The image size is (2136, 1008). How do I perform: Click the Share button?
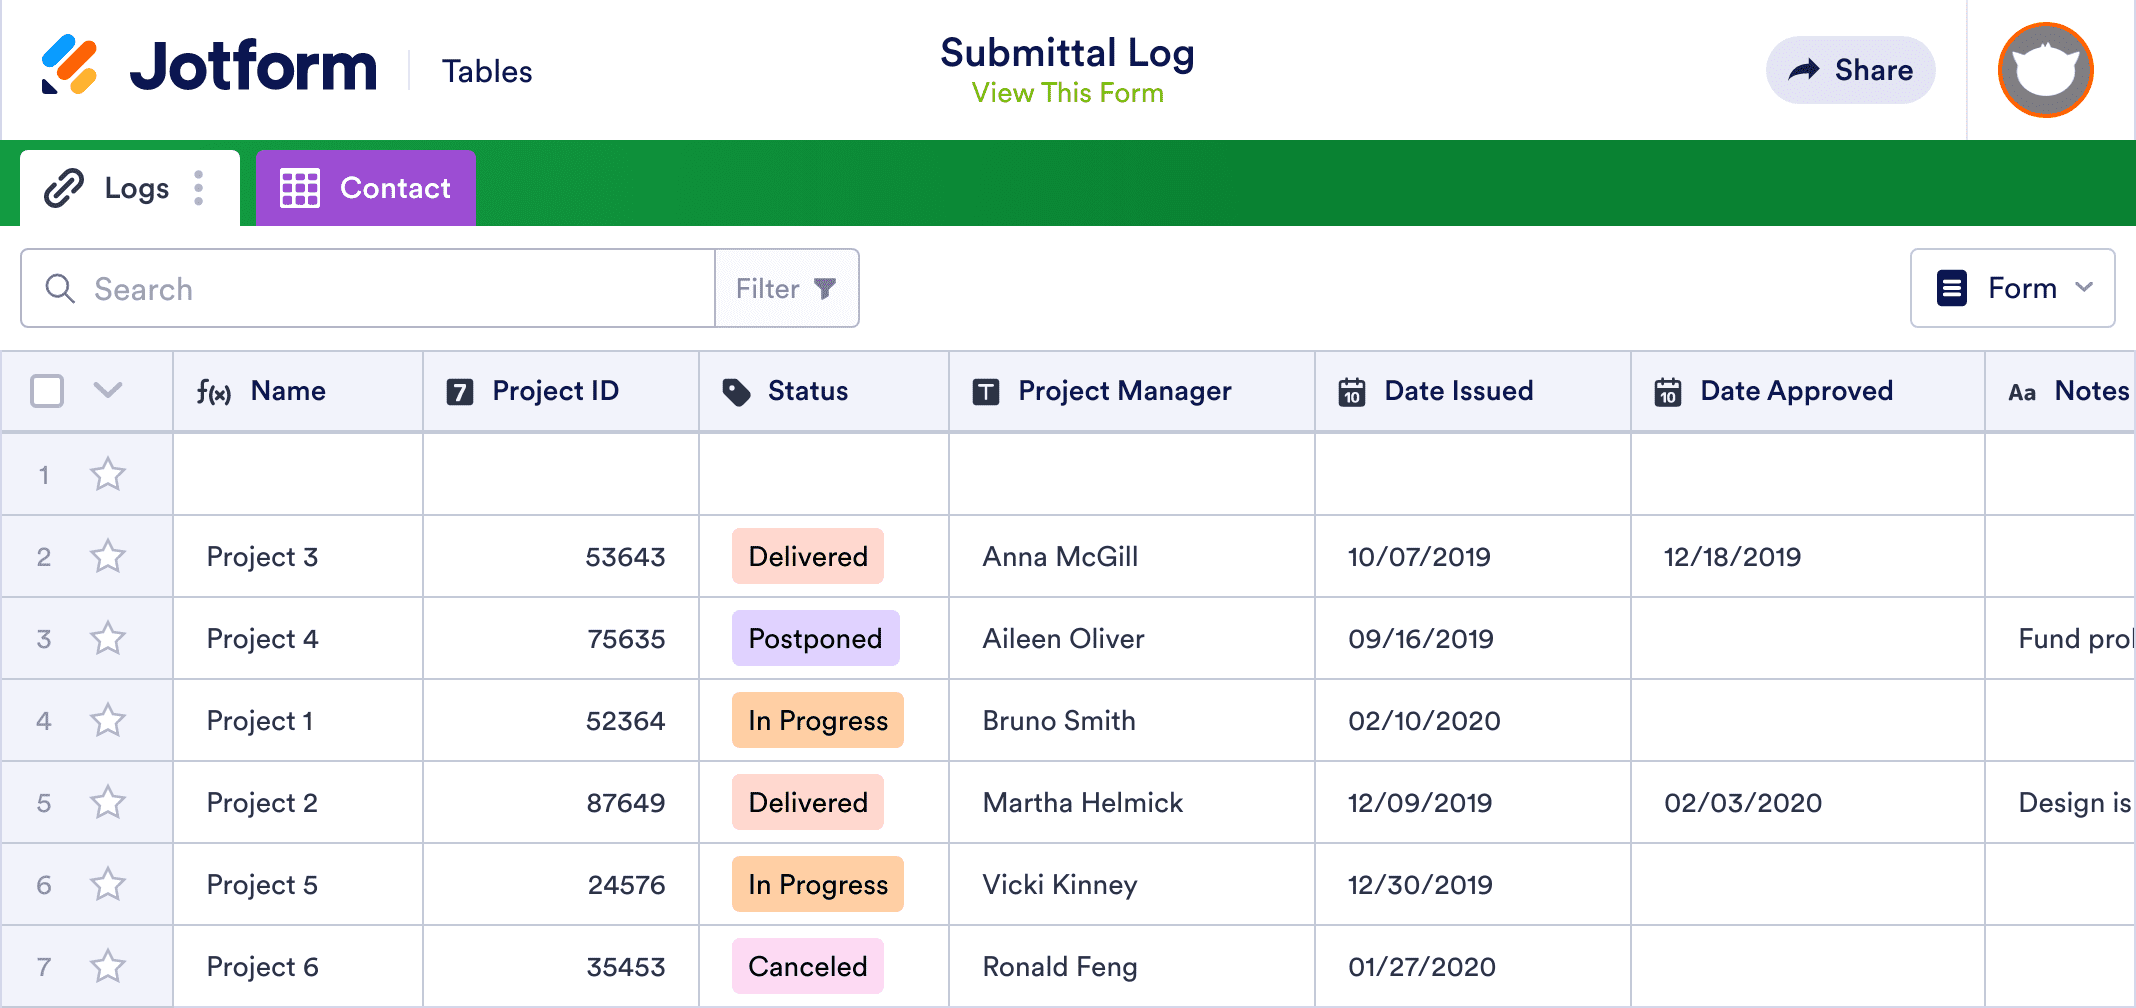[1850, 70]
